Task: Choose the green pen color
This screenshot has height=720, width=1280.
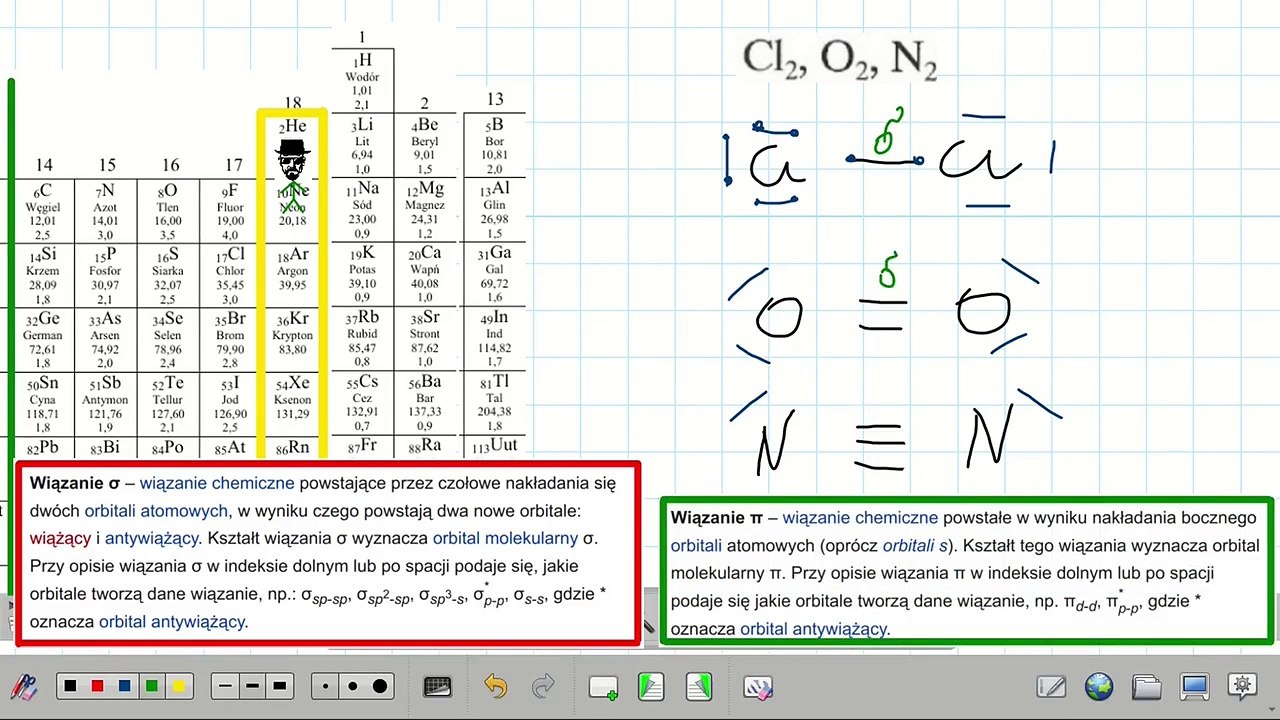Action: pyautogui.click(x=151, y=686)
